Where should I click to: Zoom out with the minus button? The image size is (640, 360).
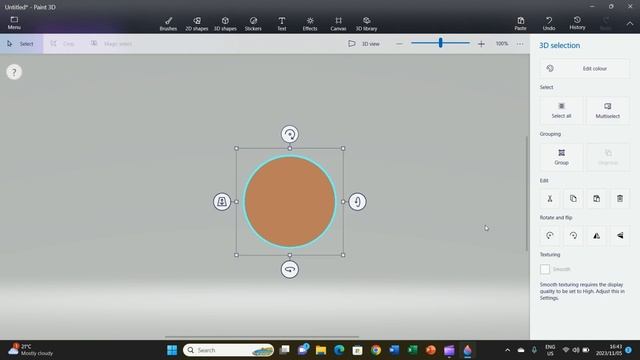399,44
